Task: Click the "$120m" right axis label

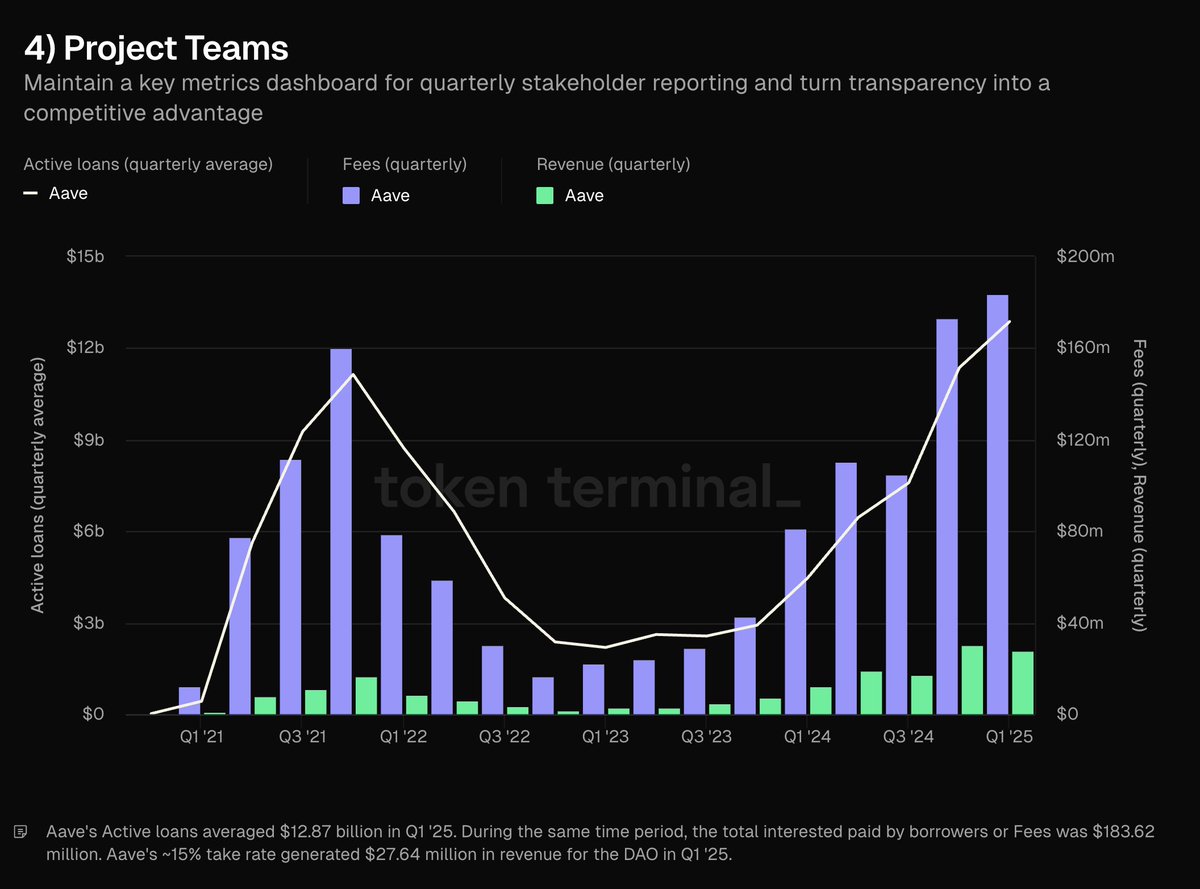Action: click(x=1084, y=440)
